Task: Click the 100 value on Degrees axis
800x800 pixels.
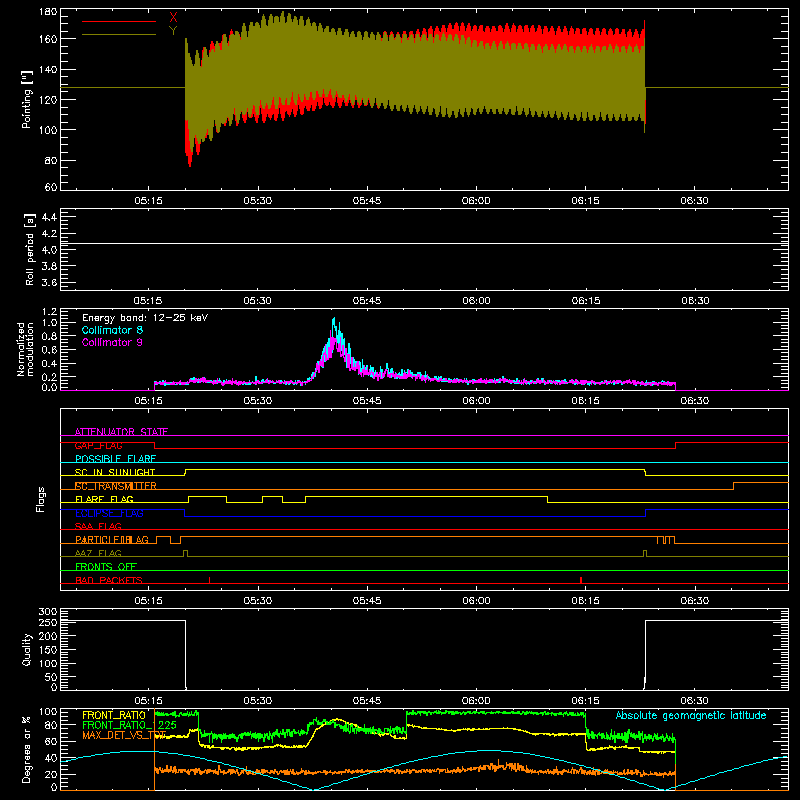Action: point(48,712)
